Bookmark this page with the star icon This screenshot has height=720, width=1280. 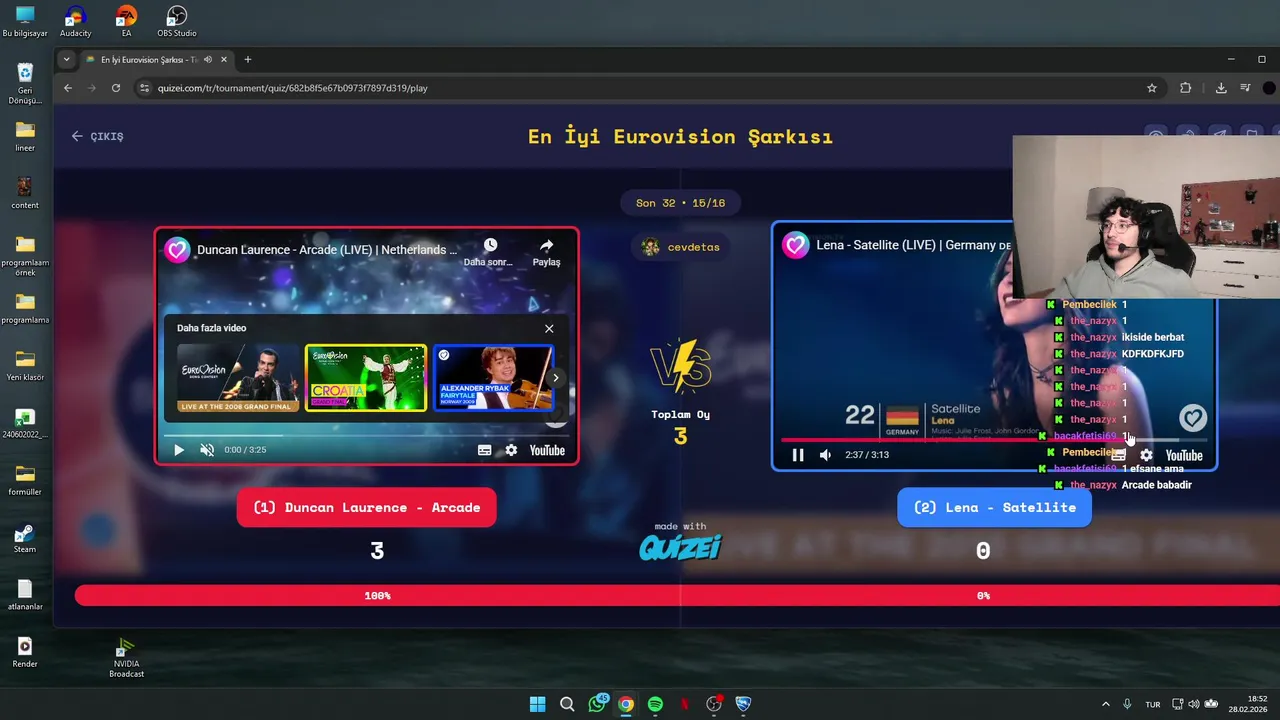tap(1152, 88)
